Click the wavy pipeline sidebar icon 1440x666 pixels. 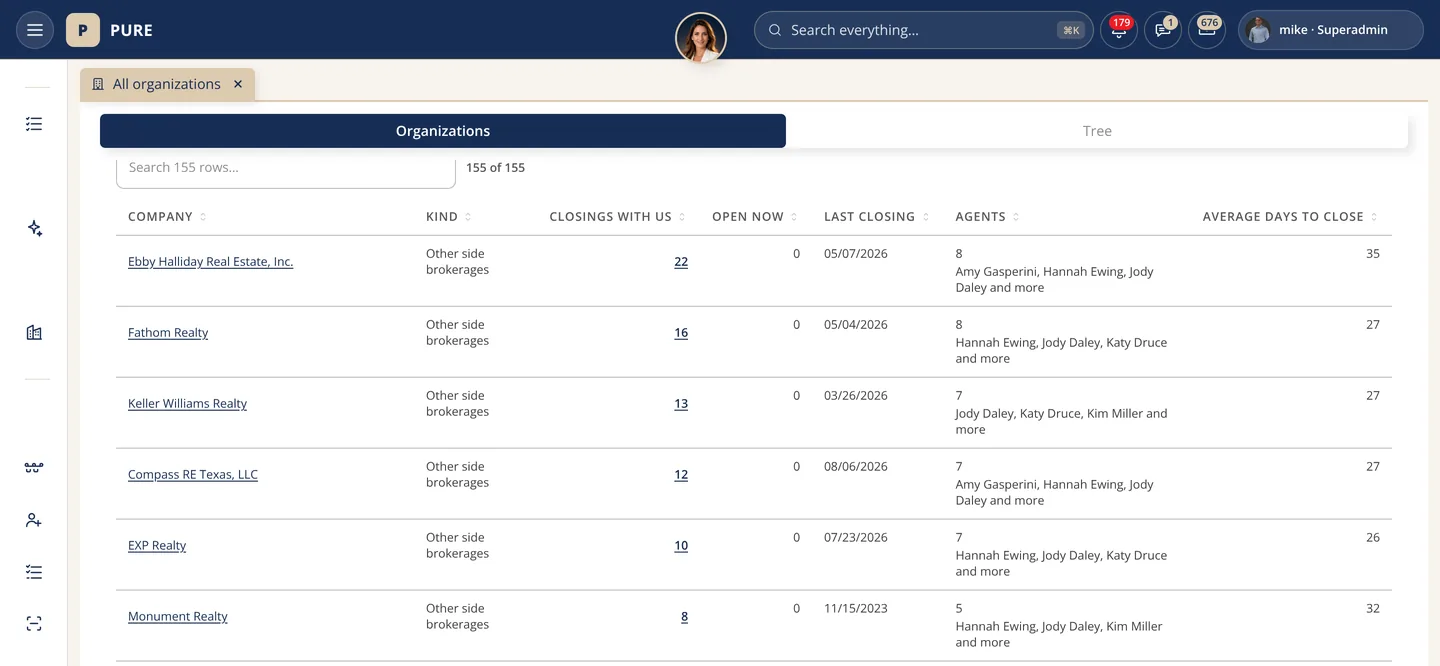34,468
